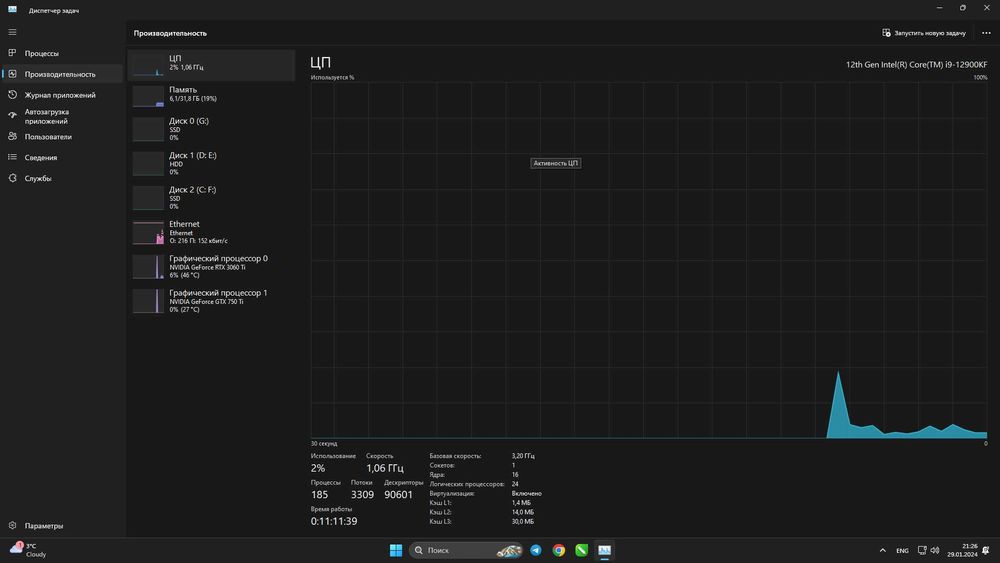Select Графический процессор 1 GTX 750 Ti
Screen dimensions: 1000x563
coord(211,301)
